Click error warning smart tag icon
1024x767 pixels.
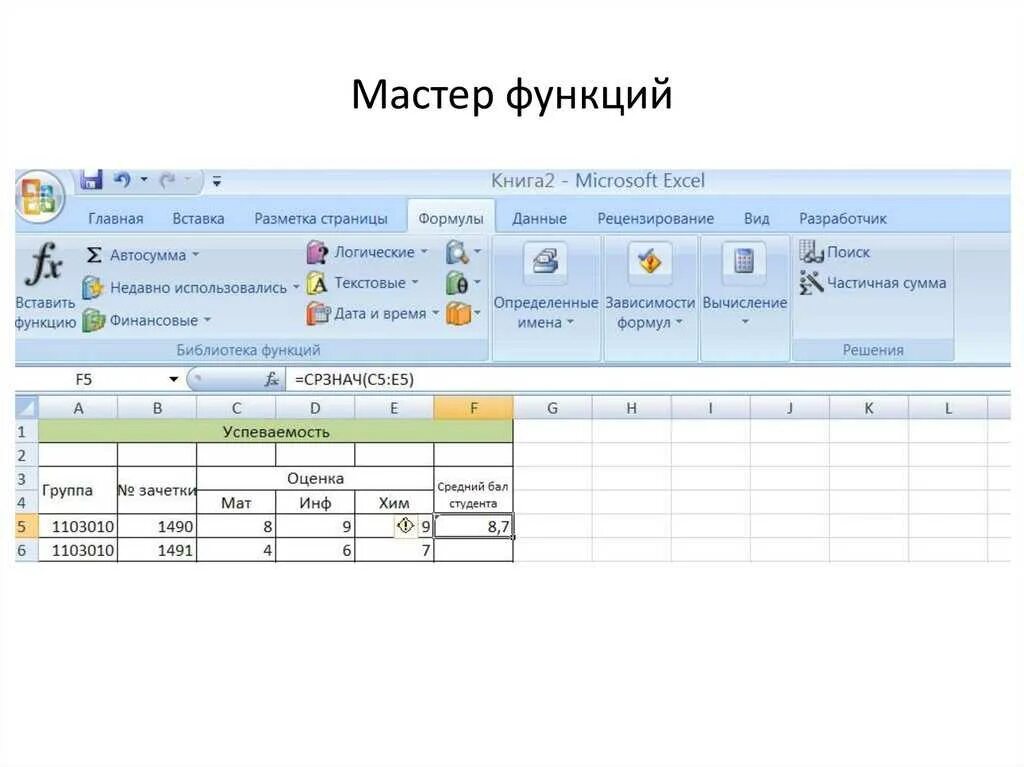pyautogui.click(x=405, y=525)
